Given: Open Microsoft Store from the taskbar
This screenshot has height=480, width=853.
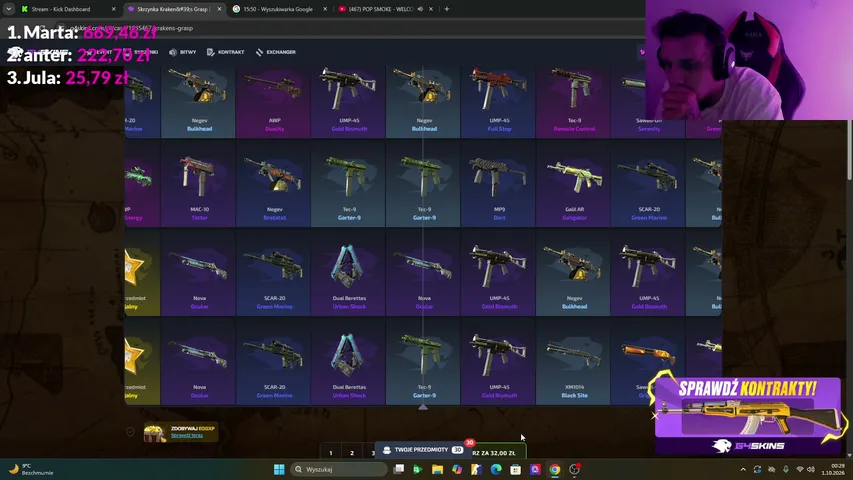Looking at the screenshot, I should tap(516, 469).
